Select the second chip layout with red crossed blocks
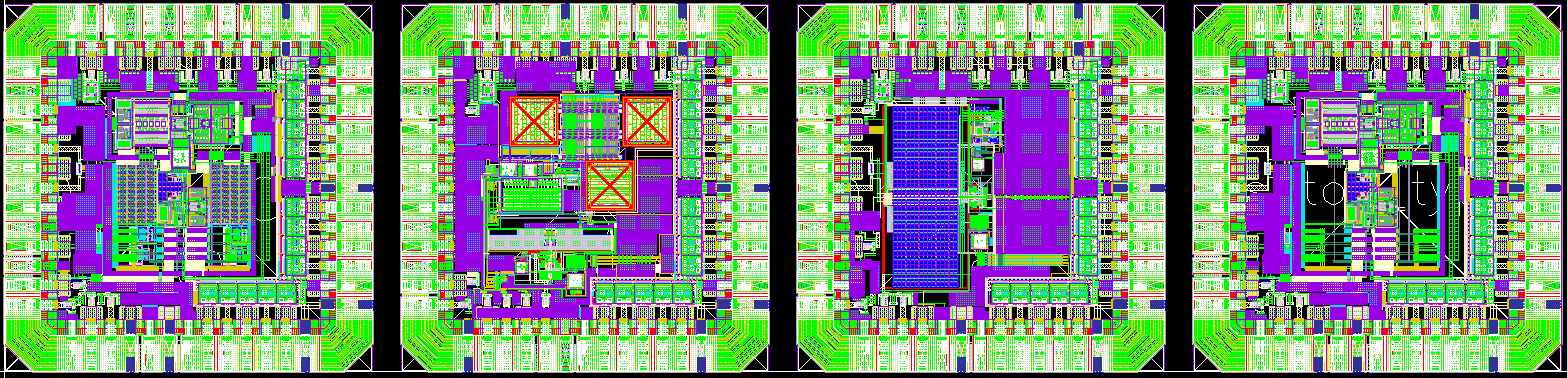This screenshot has width=1567, height=378. tap(586, 187)
